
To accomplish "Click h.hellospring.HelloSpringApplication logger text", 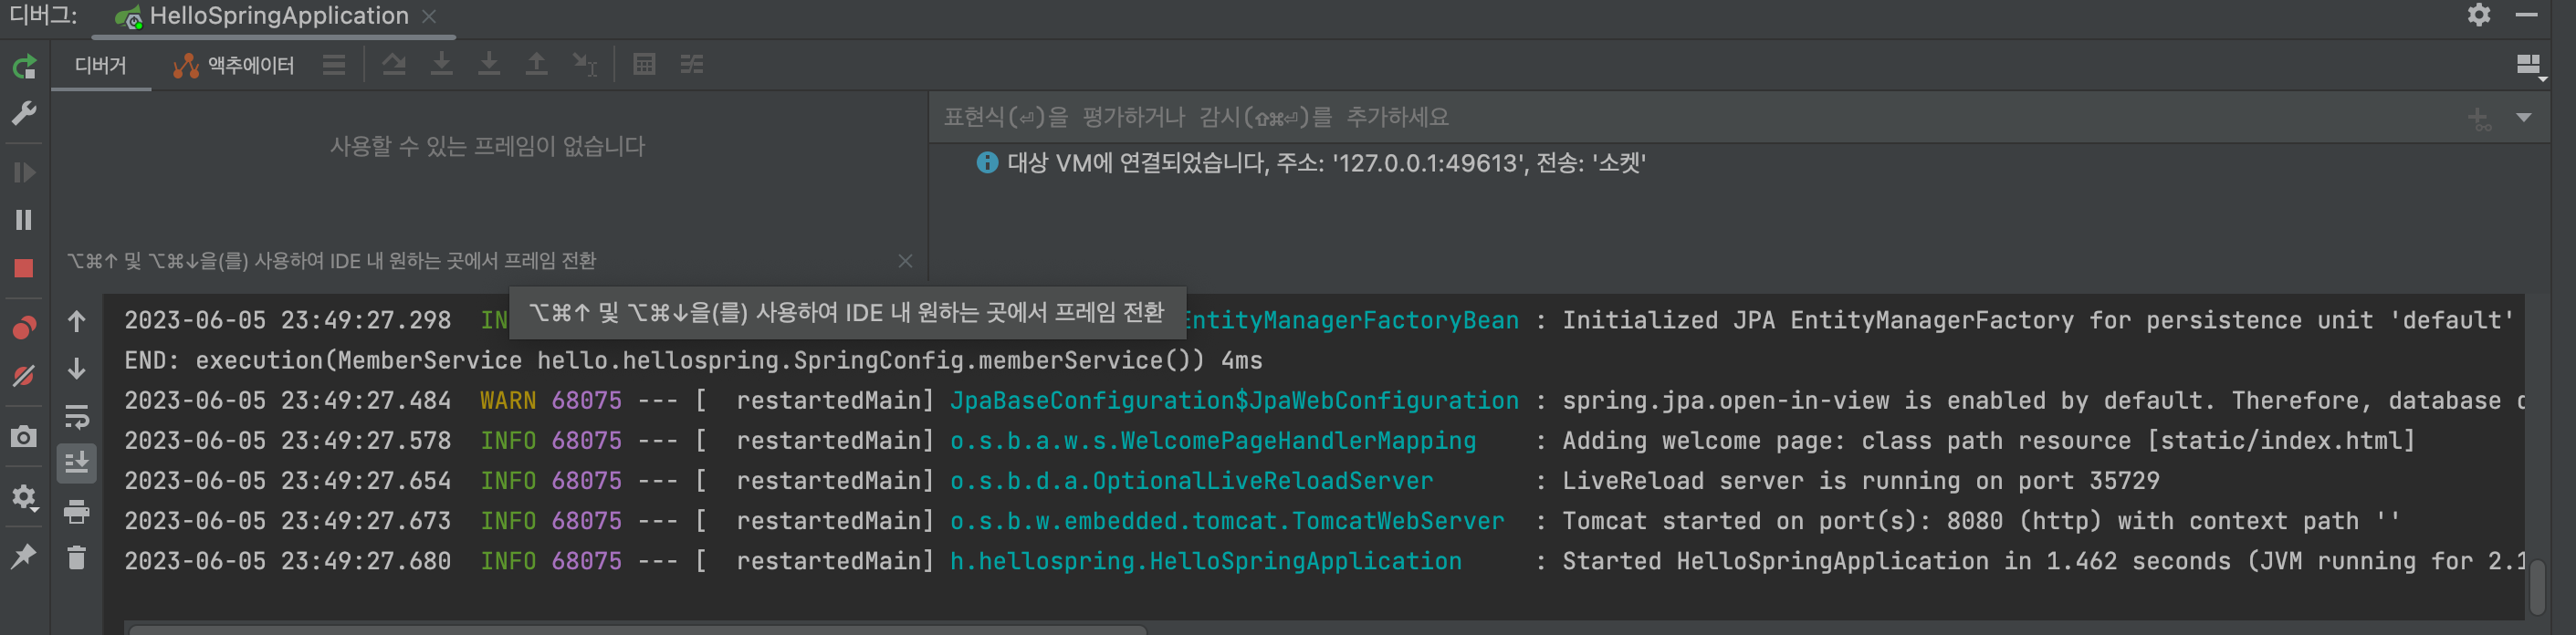I will tap(1206, 561).
